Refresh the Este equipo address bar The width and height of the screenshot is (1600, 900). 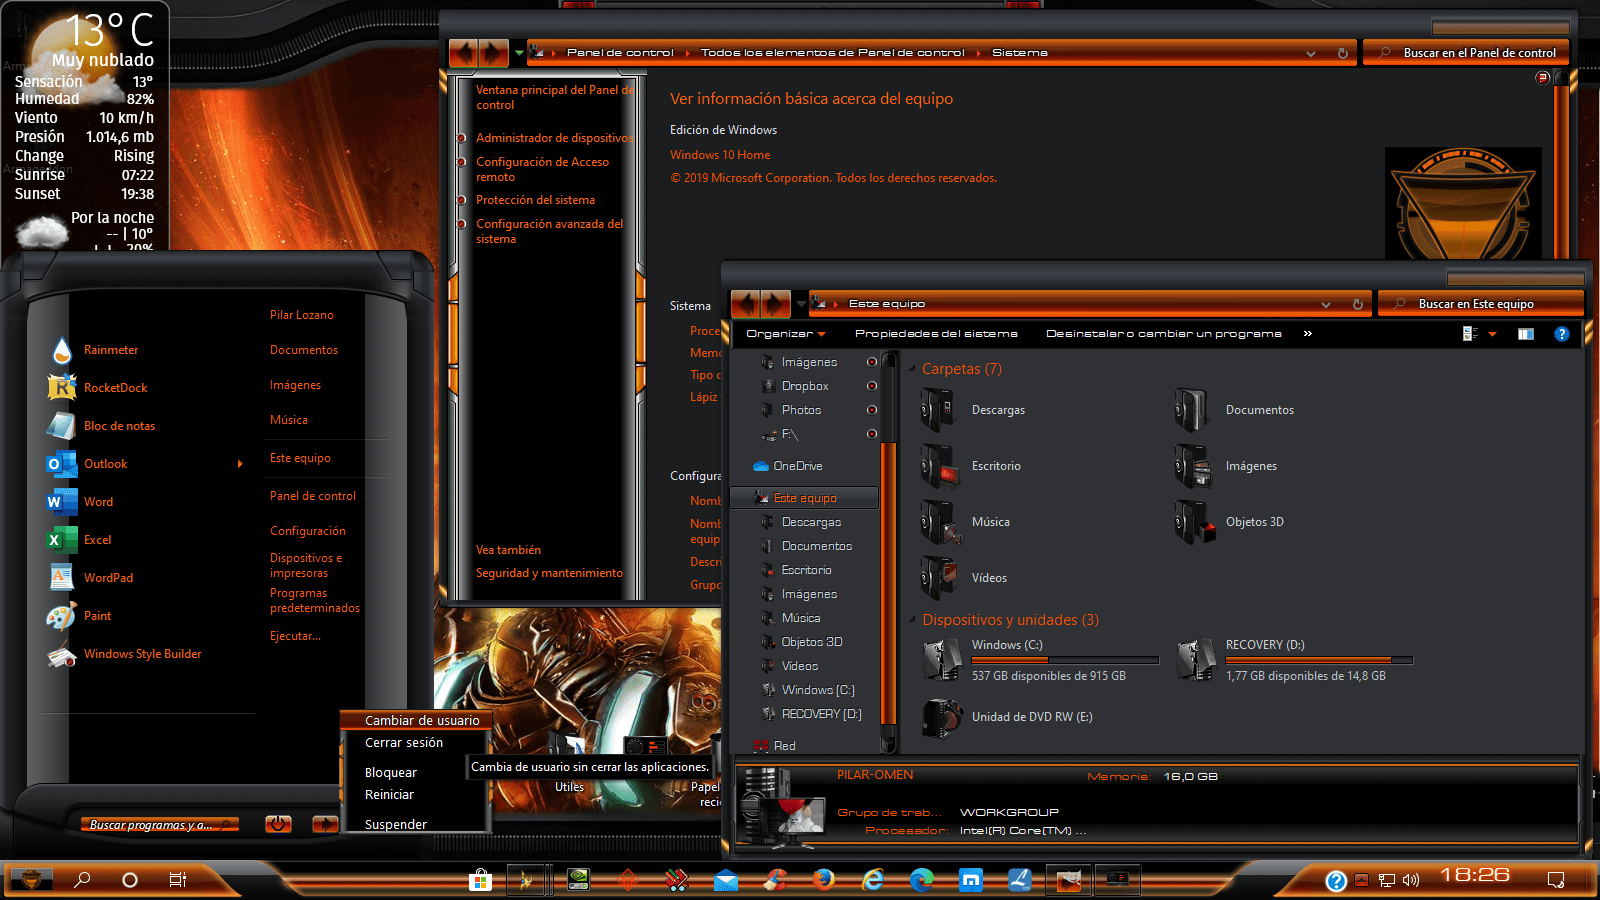(1356, 303)
